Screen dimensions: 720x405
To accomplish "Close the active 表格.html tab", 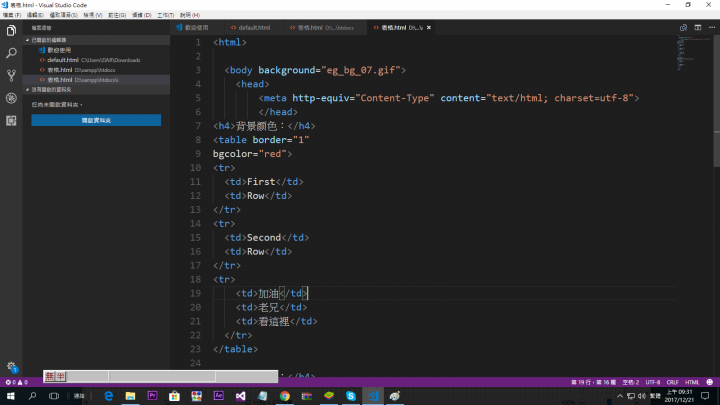I will tap(429, 28).
